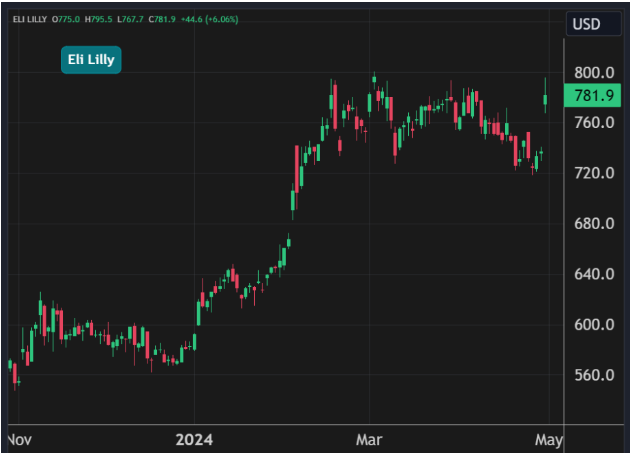630x453 pixels.
Task: Click the current price tag 781.9
Action: (x=593, y=96)
